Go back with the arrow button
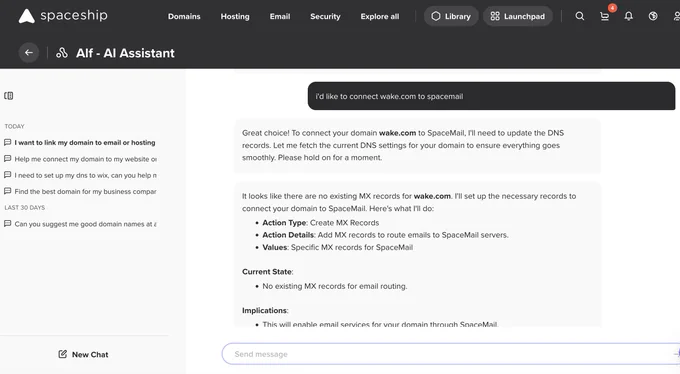Viewport: 680px width, 374px height. point(29,52)
